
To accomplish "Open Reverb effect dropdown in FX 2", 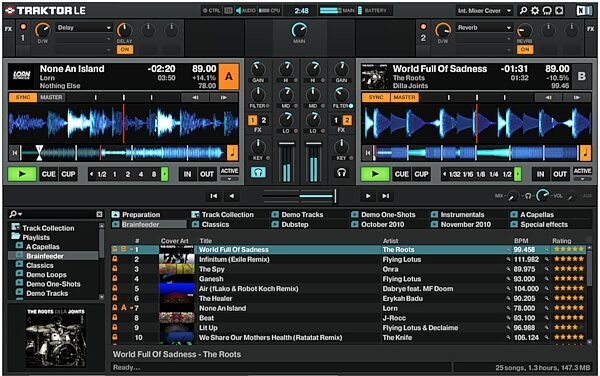I will [x=509, y=28].
